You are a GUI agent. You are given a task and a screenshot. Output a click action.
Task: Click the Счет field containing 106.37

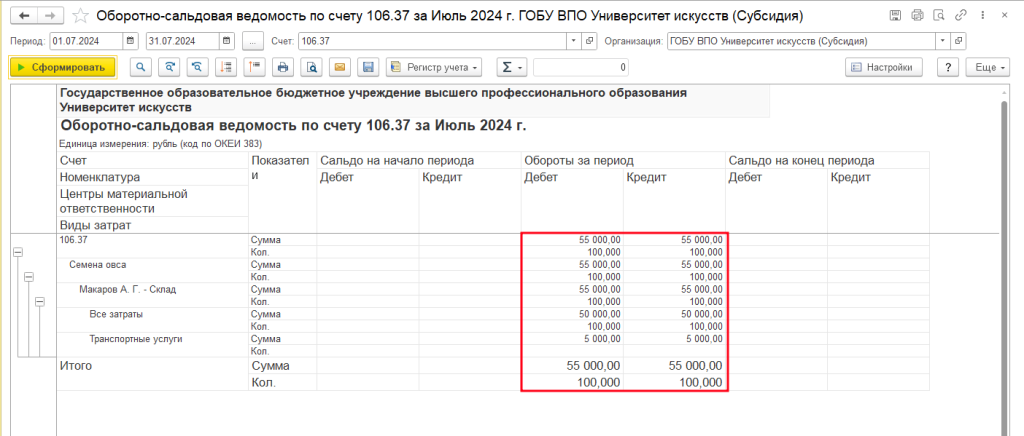[432, 41]
